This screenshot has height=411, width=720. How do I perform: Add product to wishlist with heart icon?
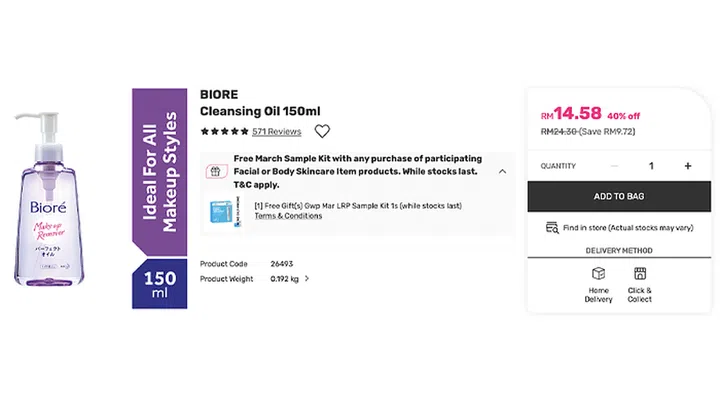coord(322,131)
